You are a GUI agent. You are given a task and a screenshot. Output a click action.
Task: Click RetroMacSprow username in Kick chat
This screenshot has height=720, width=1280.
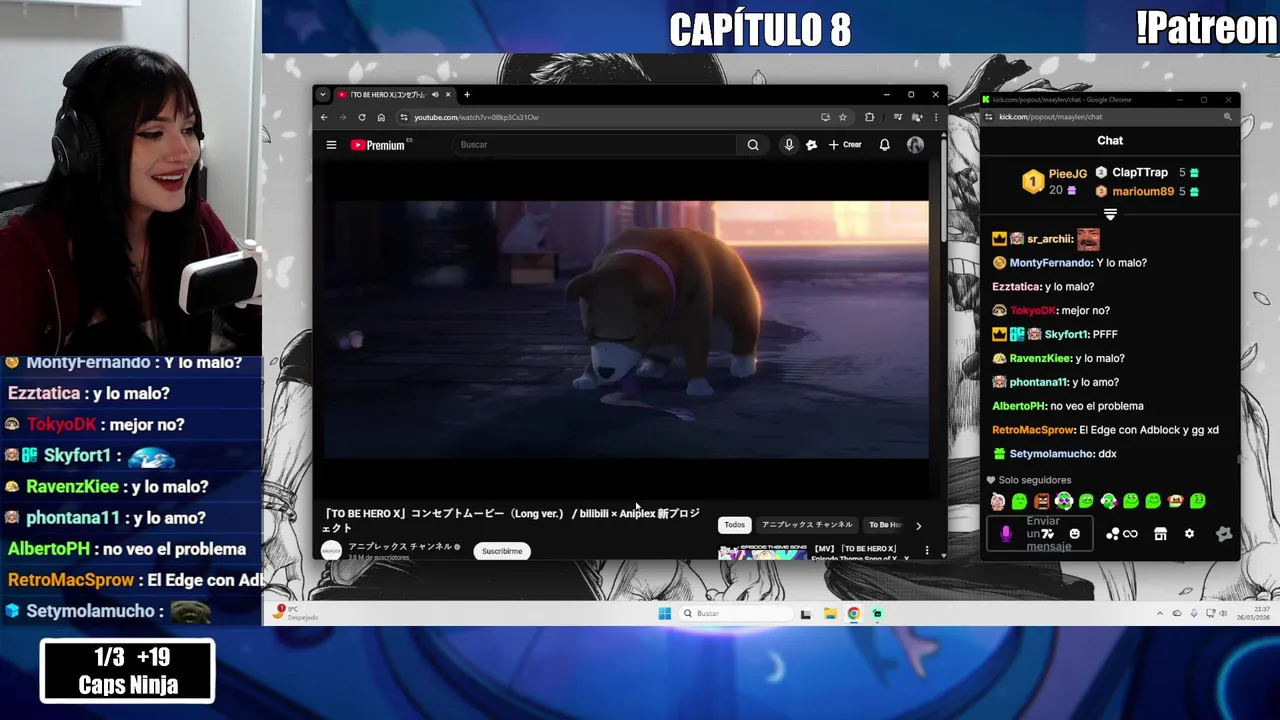point(1034,430)
